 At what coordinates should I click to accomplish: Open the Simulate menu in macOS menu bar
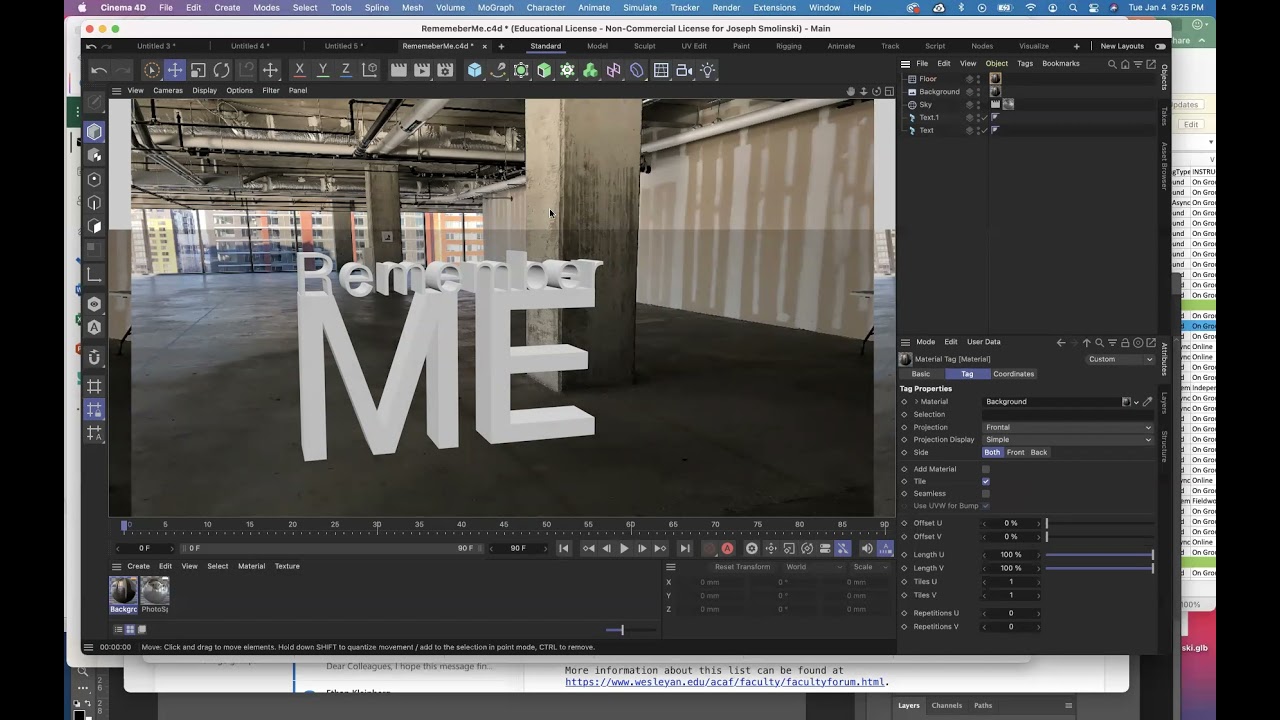640,7
